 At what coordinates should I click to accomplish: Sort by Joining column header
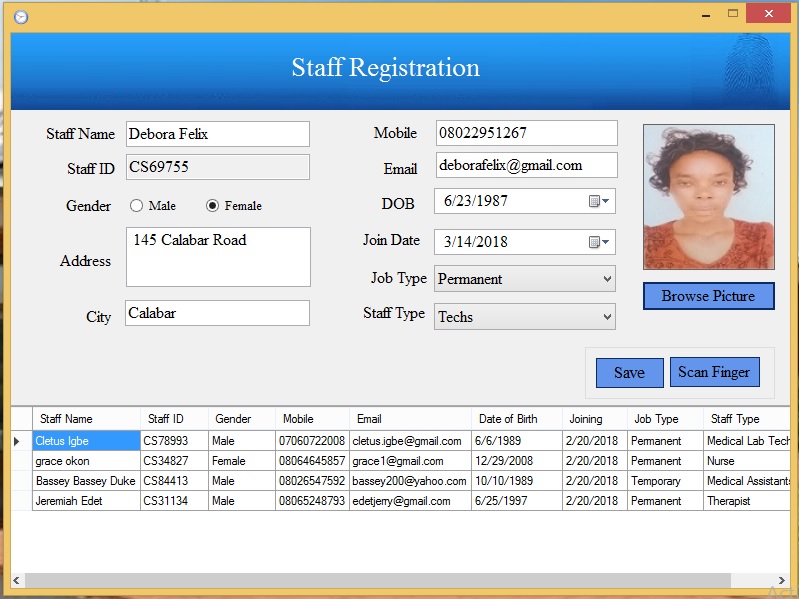click(595, 419)
